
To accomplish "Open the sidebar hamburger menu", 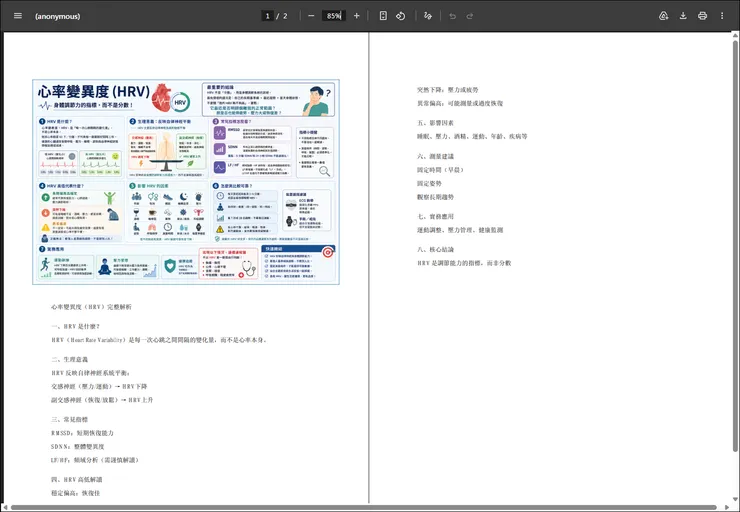I will point(18,16).
